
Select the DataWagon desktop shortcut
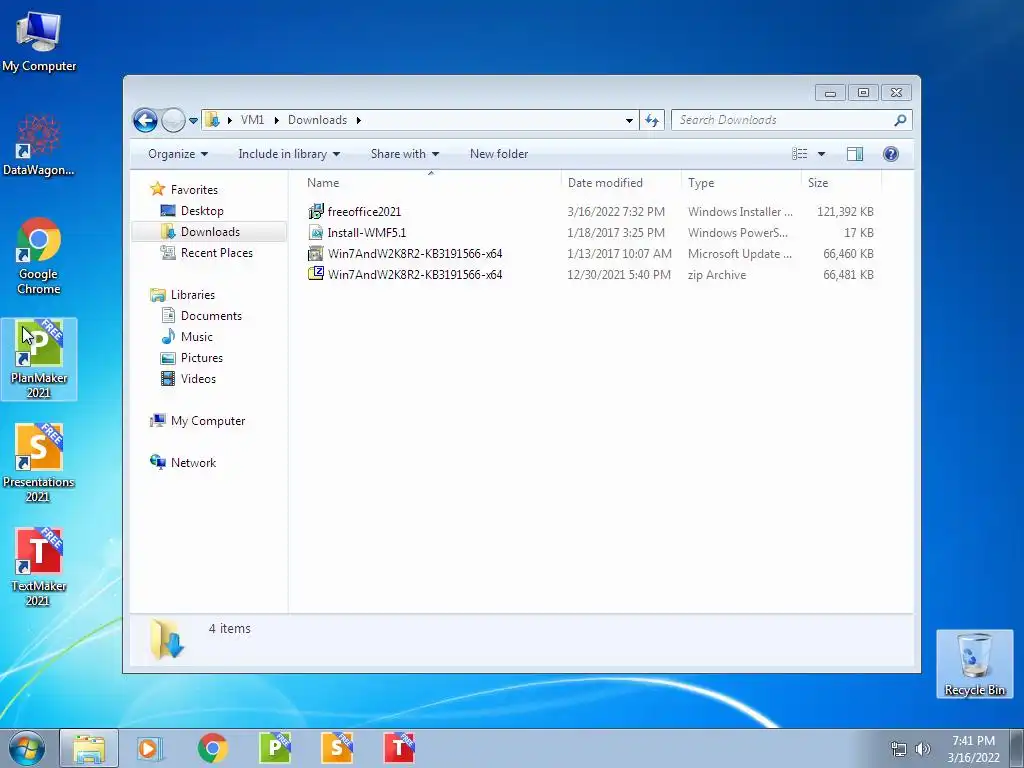click(39, 145)
